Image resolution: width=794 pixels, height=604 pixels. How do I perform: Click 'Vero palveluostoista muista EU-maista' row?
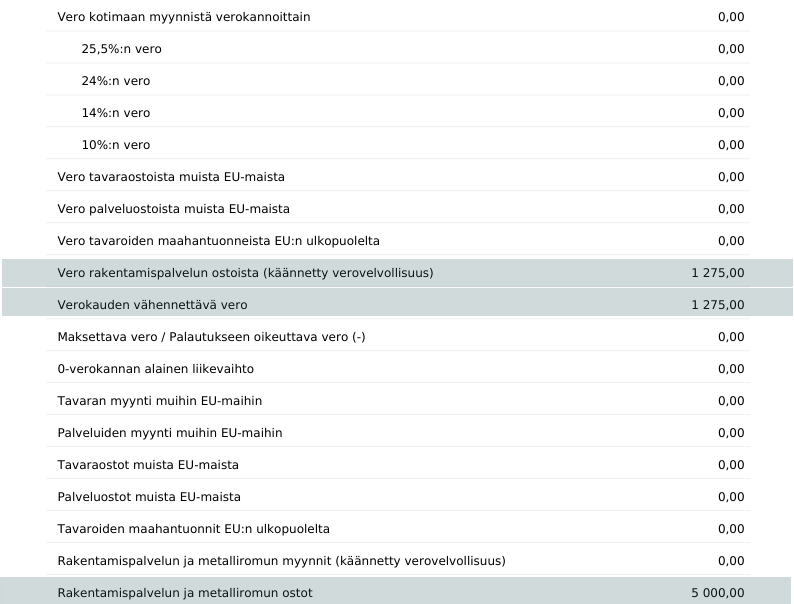tap(174, 209)
